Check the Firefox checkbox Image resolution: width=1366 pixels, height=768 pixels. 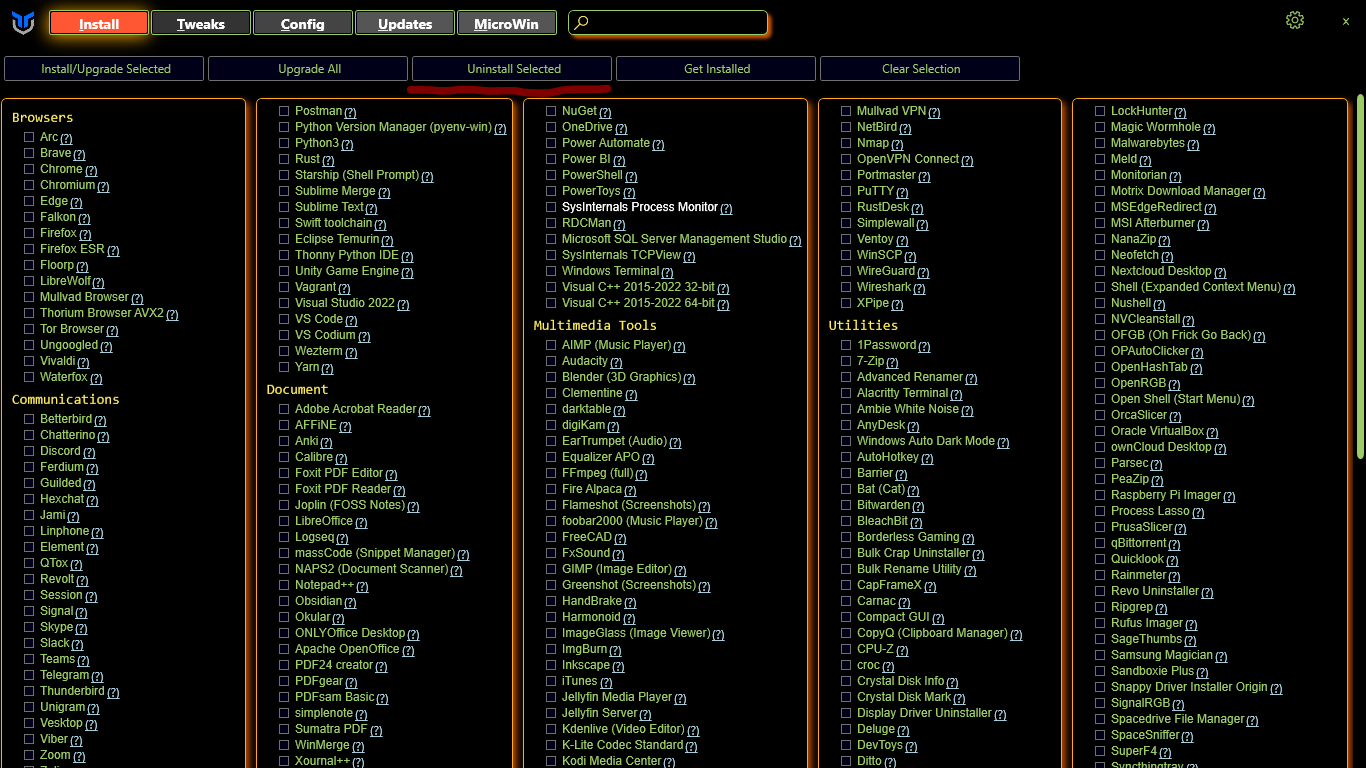pyautogui.click(x=30, y=233)
